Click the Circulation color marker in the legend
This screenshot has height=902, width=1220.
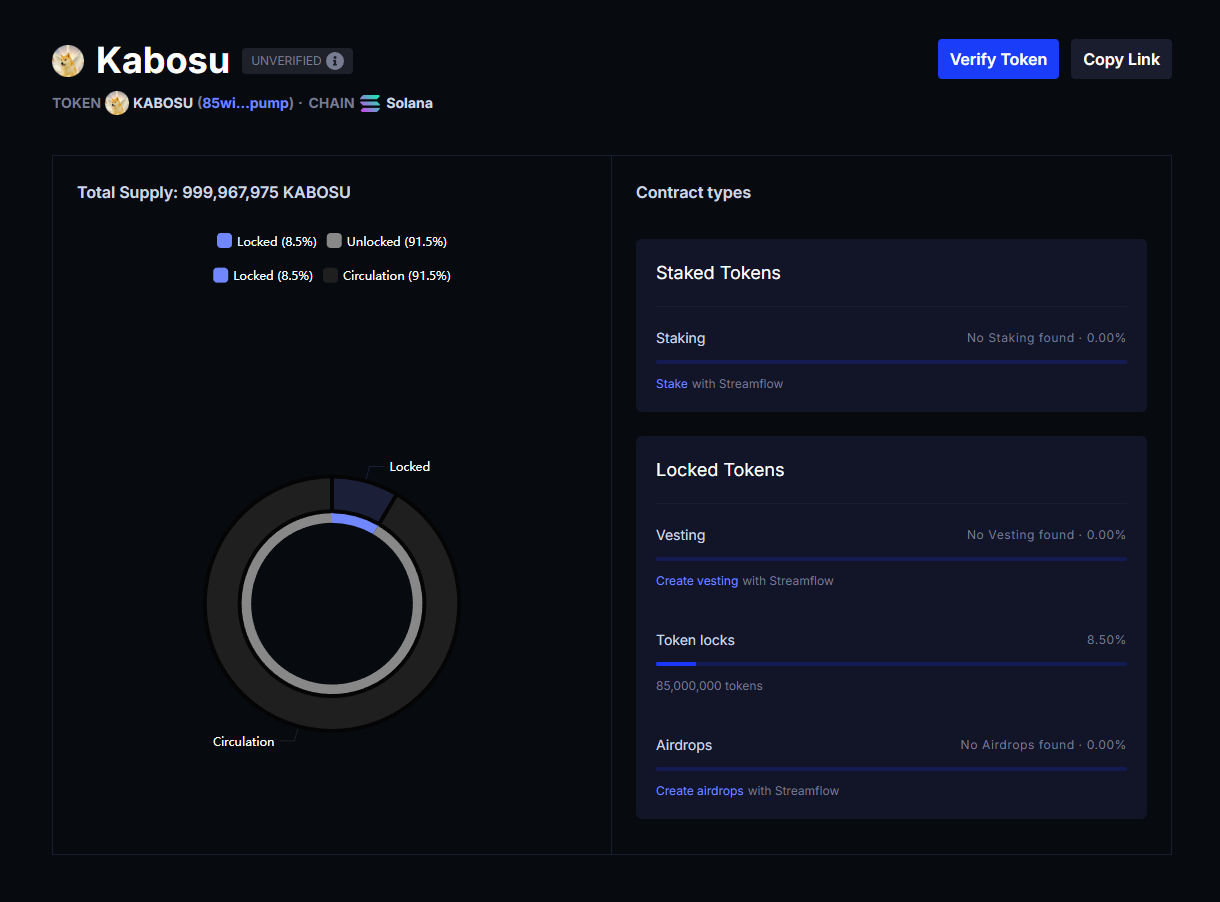click(x=330, y=275)
